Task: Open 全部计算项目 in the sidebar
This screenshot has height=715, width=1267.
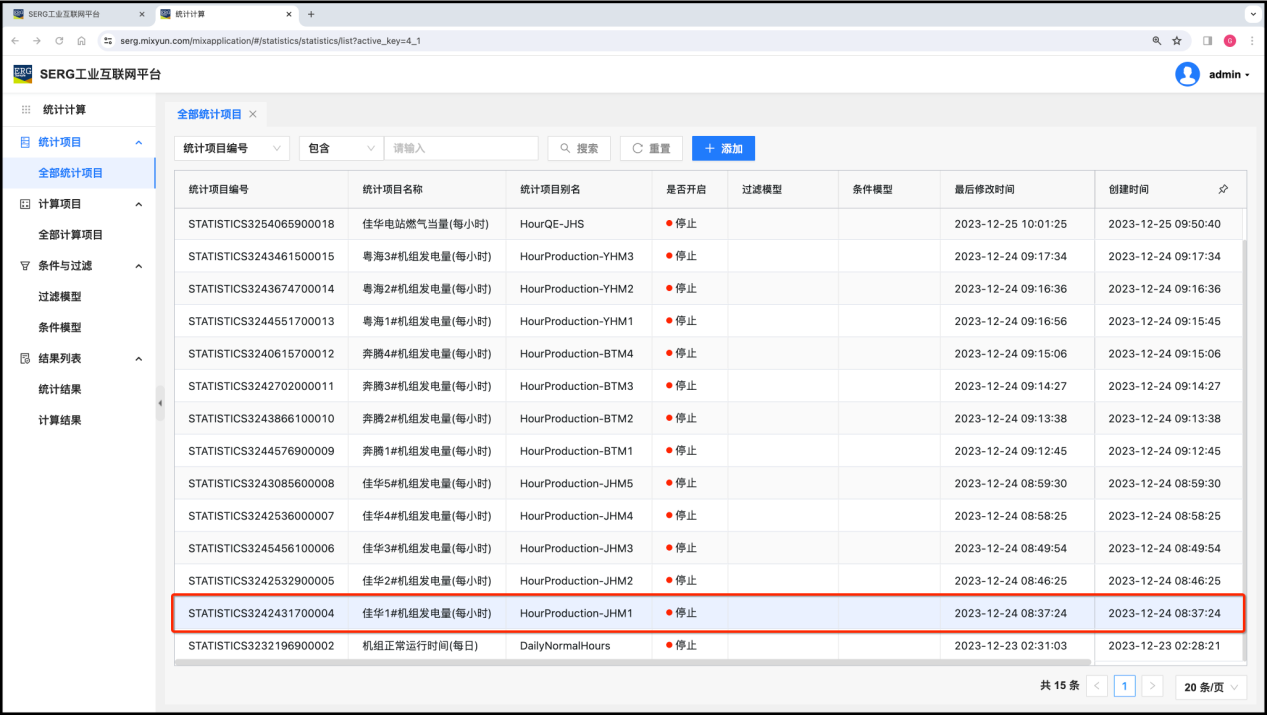Action: 70,235
